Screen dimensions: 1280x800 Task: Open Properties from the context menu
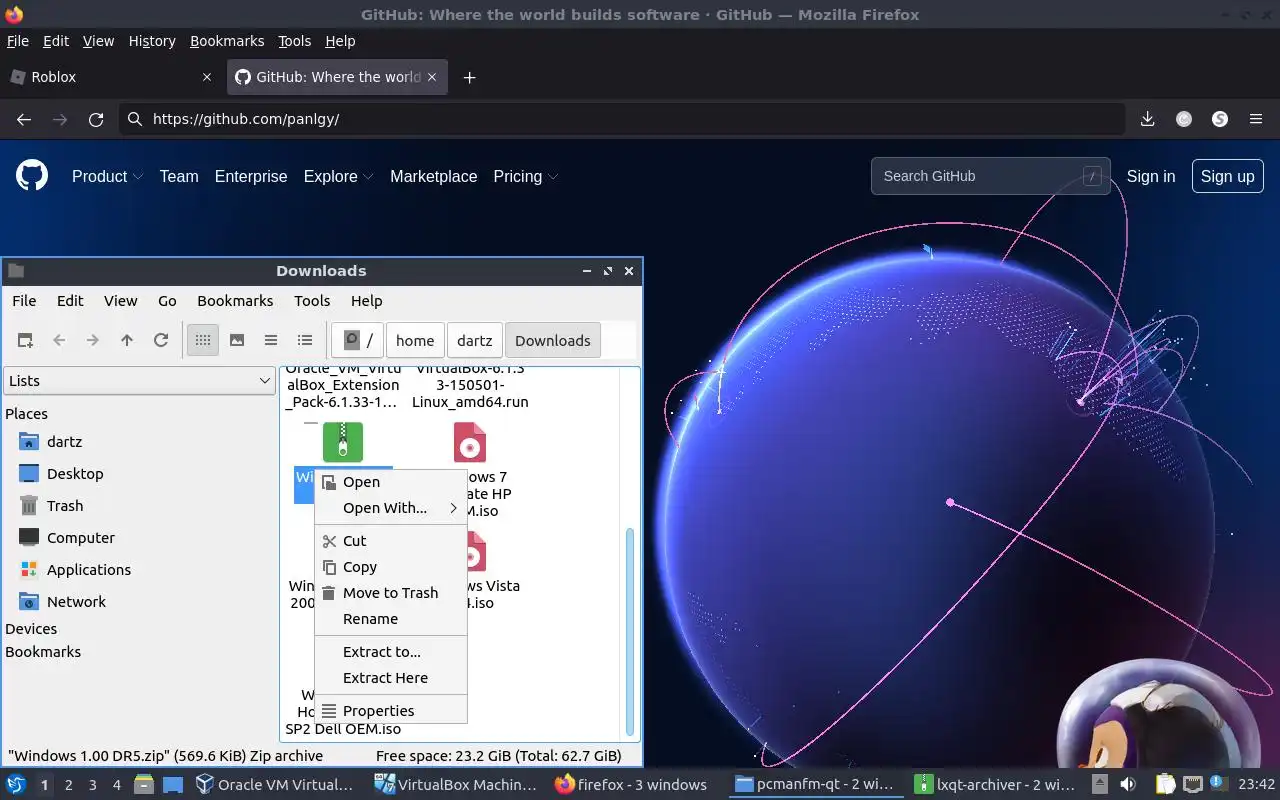(x=391, y=711)
